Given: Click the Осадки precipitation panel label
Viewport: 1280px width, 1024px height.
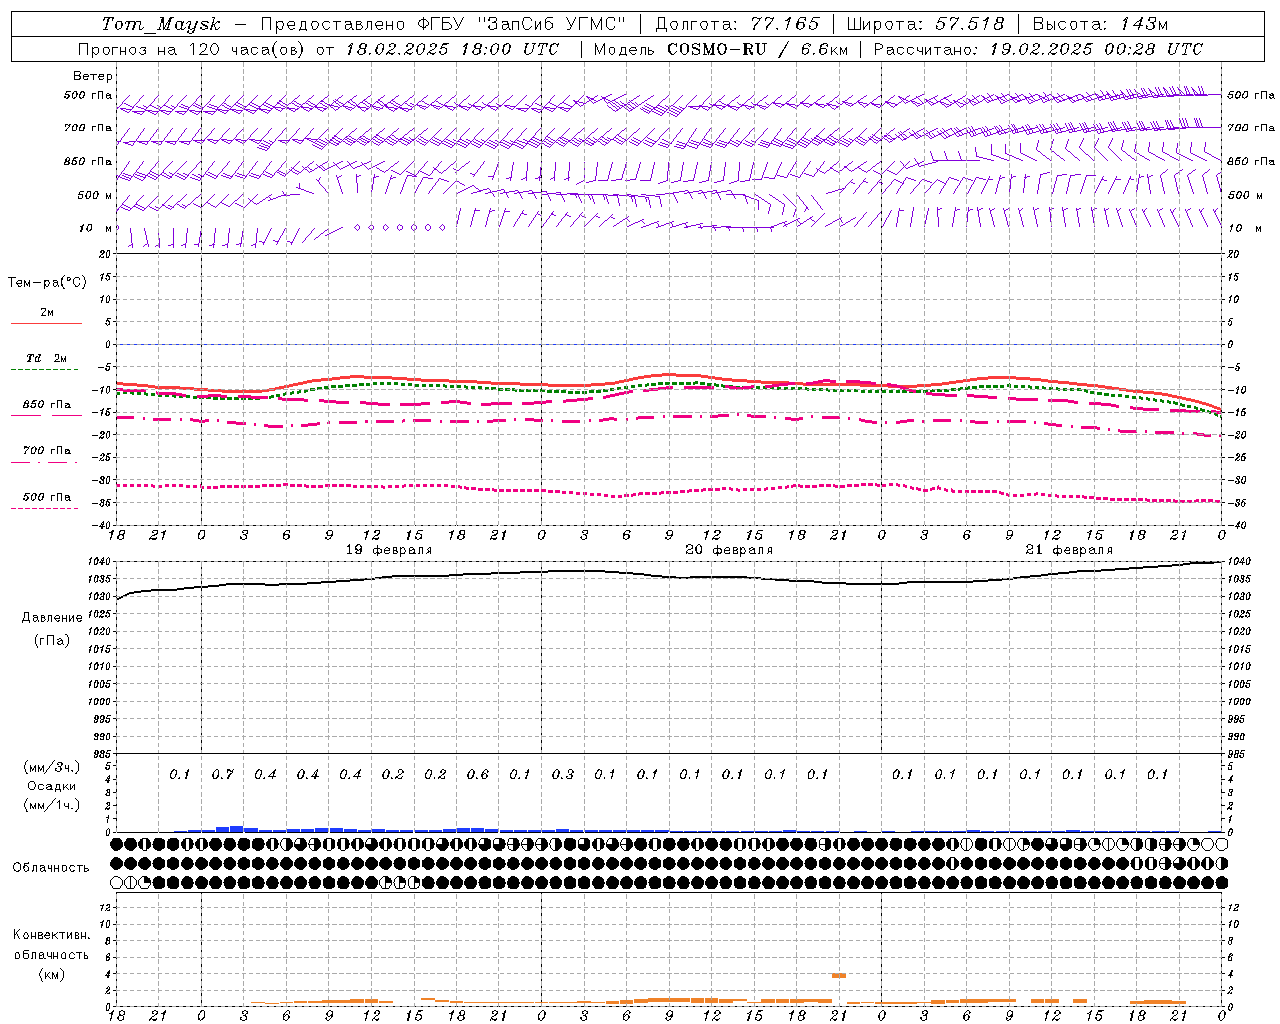Looking at the screenshot, I should (52, 786).
